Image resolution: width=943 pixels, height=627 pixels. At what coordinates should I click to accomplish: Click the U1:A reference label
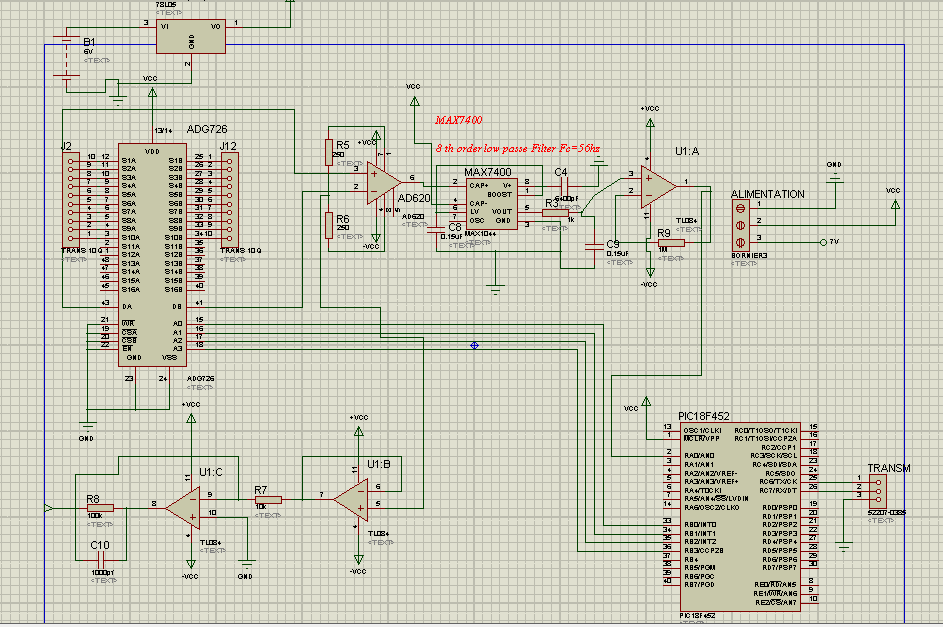coord(687,151)
